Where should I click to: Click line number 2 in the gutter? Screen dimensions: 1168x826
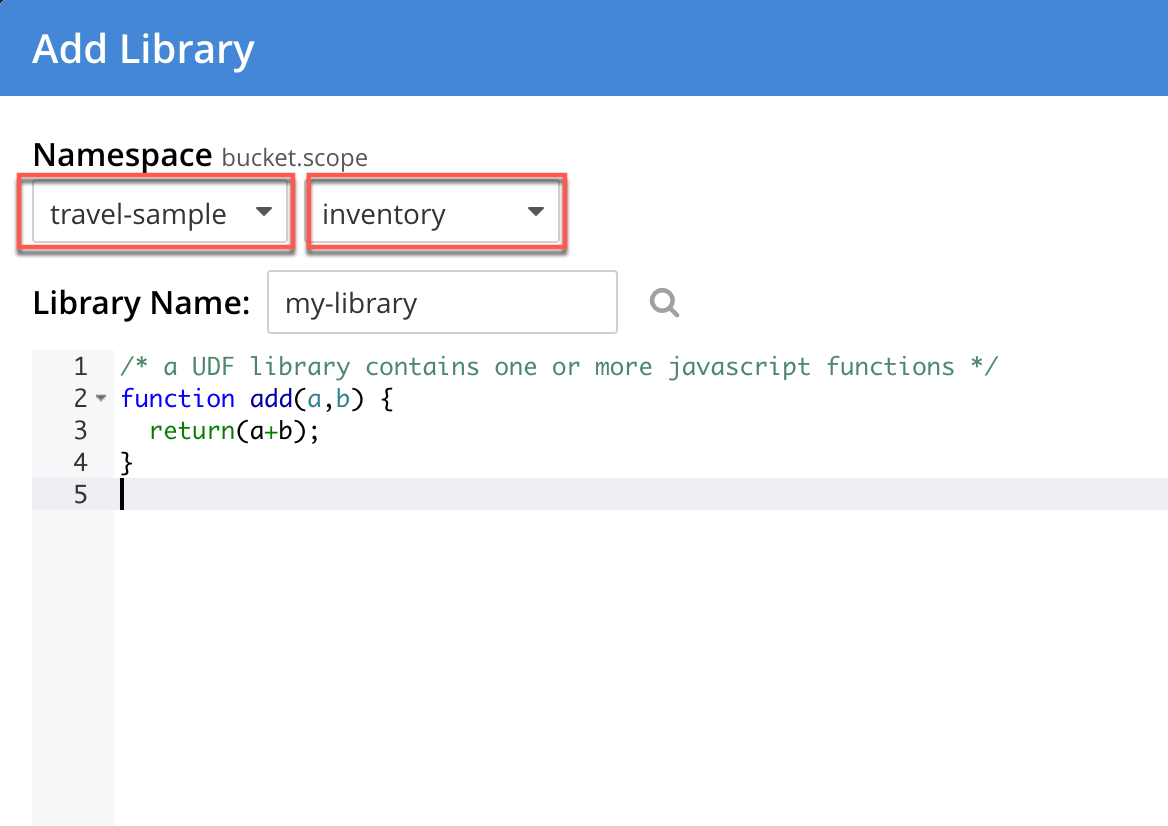80,398
